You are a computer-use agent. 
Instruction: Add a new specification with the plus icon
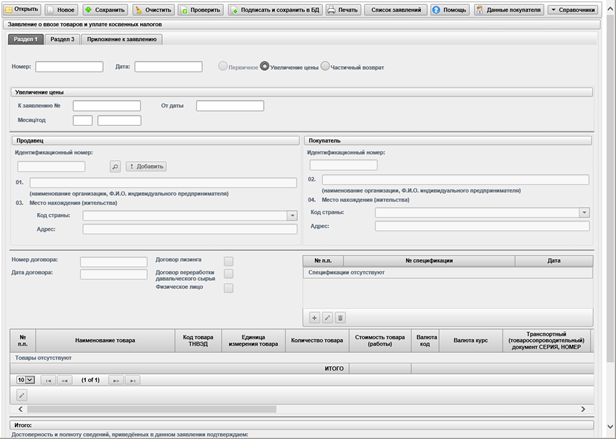tap(314, 317)
